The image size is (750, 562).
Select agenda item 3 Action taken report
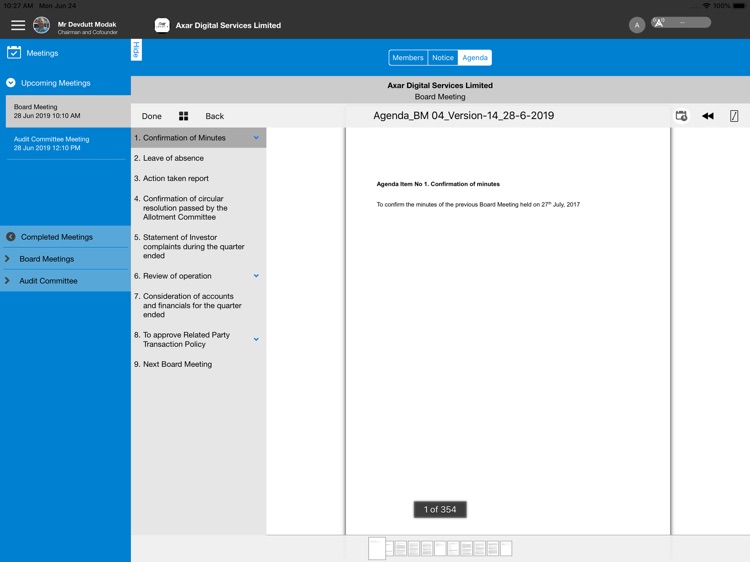199,178
